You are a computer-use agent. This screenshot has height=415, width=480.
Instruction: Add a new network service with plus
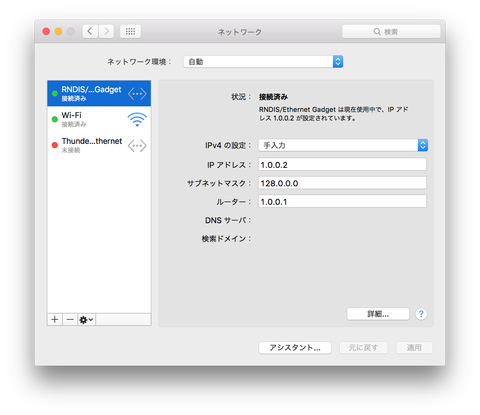tap(55, 320)
